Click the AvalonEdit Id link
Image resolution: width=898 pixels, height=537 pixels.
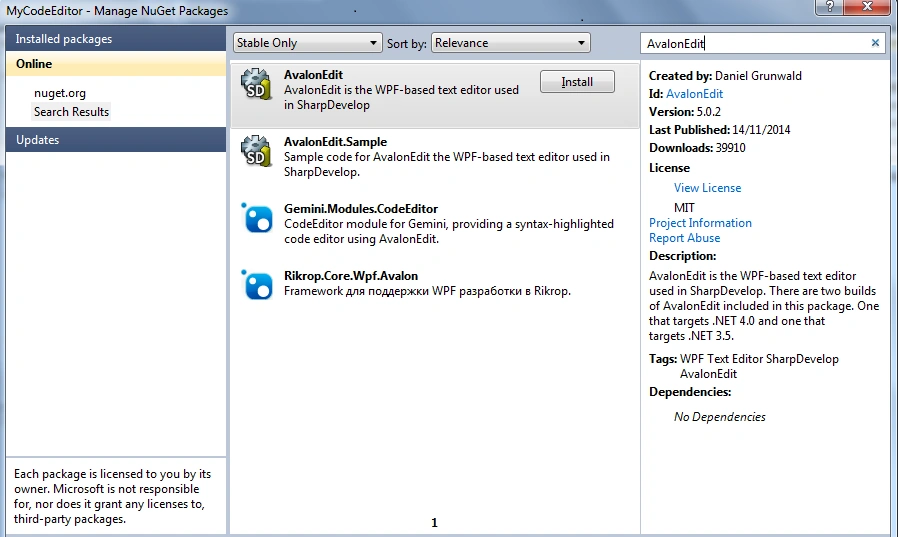[x=694, y=94]
